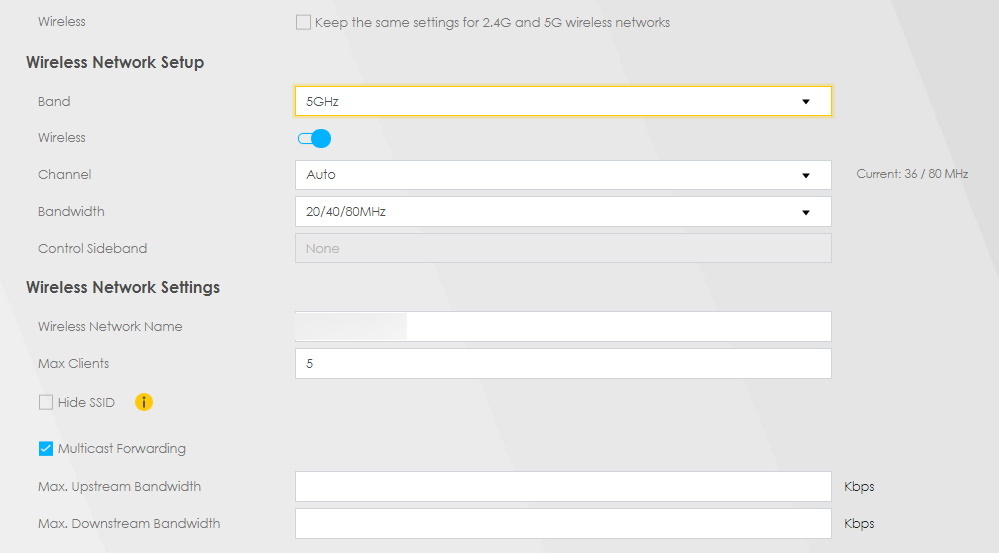Click the Wireless Network Settings heading
This screenshot has width=999, height=553.
tap(123, 287)
